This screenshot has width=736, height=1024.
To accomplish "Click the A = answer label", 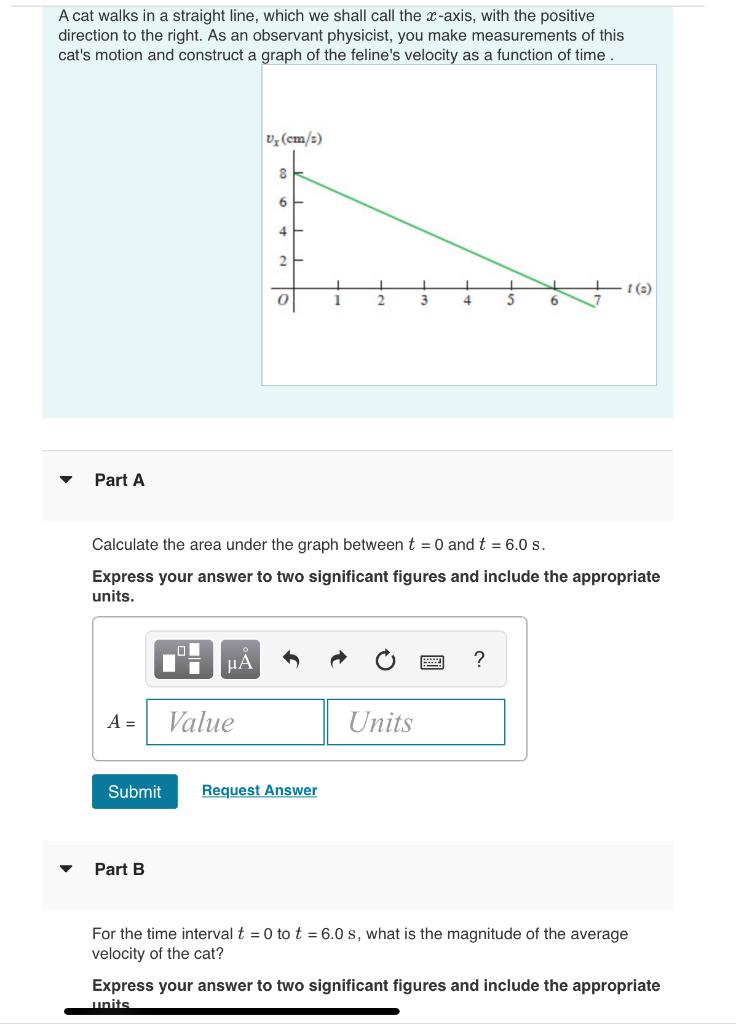I will pos(119,722).
